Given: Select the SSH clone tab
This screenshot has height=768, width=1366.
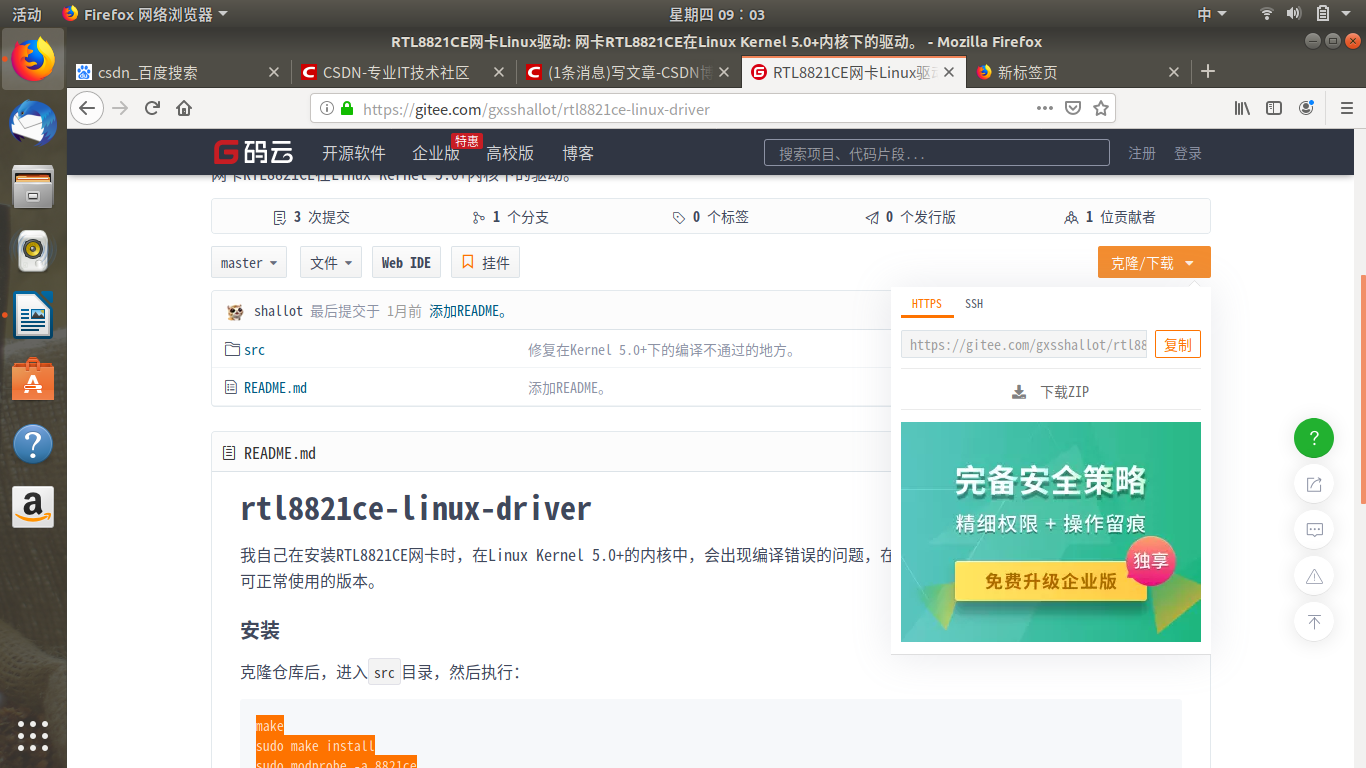Looking at the screenshot, I should click(974, 304).
